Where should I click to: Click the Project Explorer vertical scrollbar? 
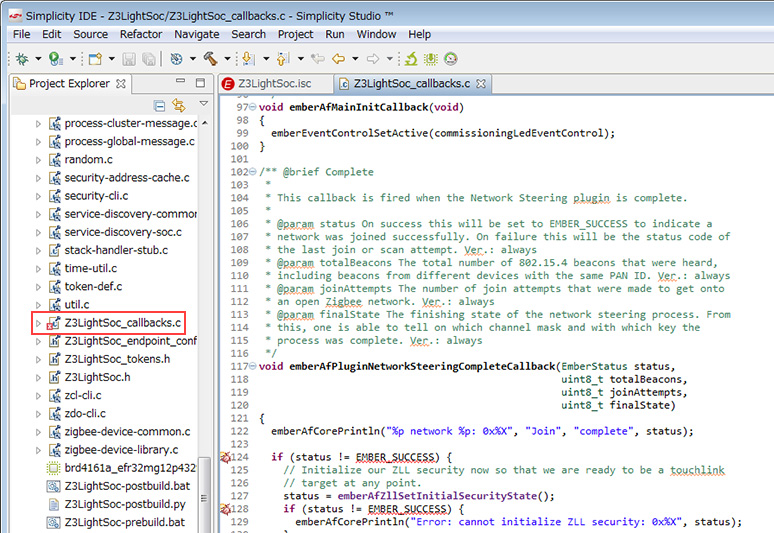tap(204, 497)
